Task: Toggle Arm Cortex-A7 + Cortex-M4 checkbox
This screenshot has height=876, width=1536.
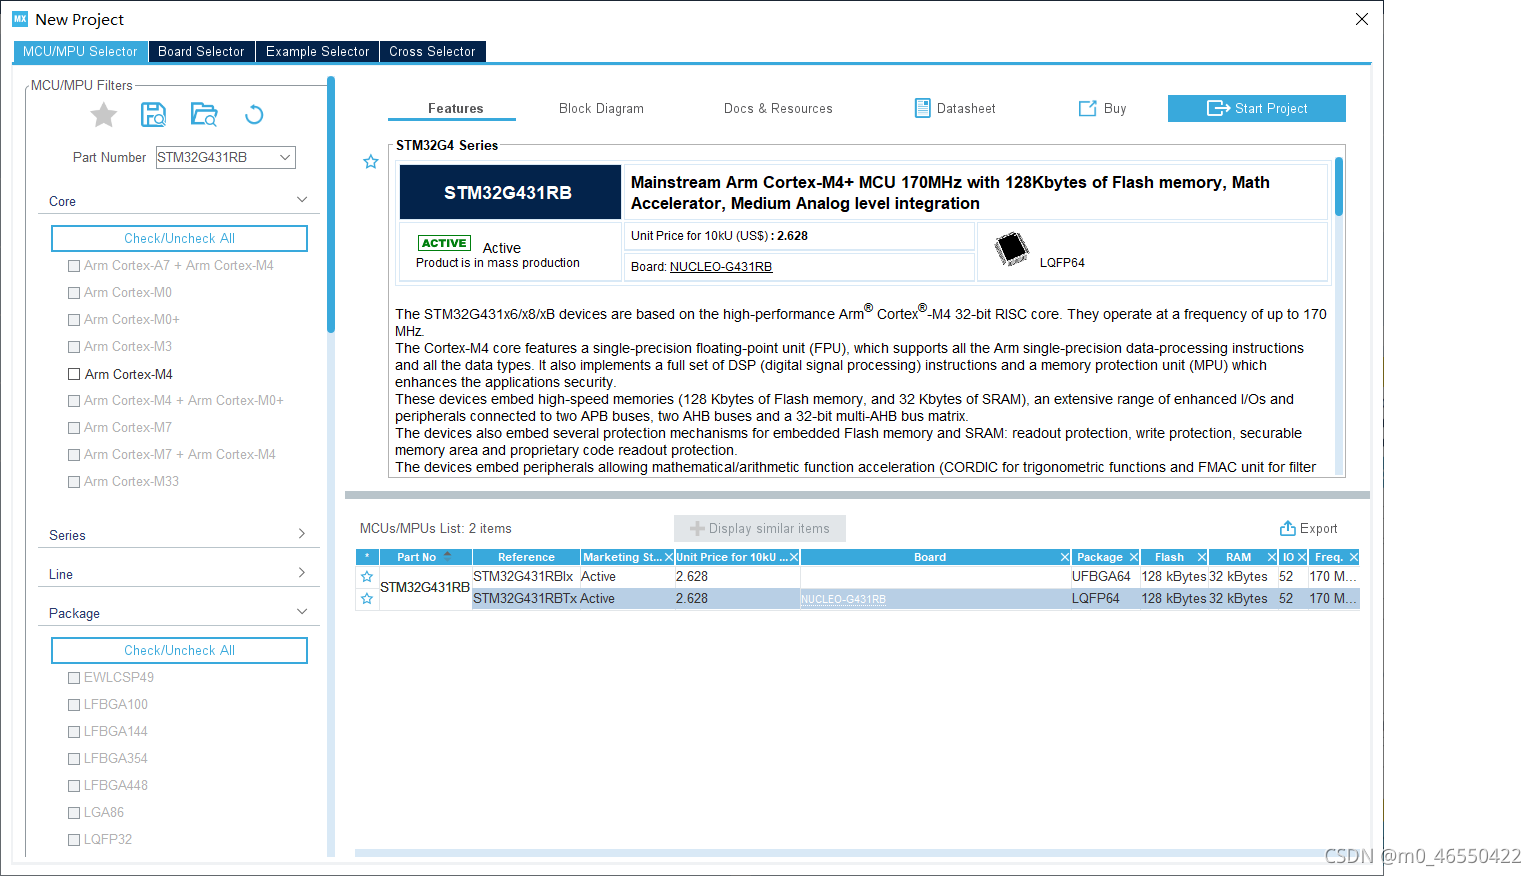Action: [x=74, y=266]
